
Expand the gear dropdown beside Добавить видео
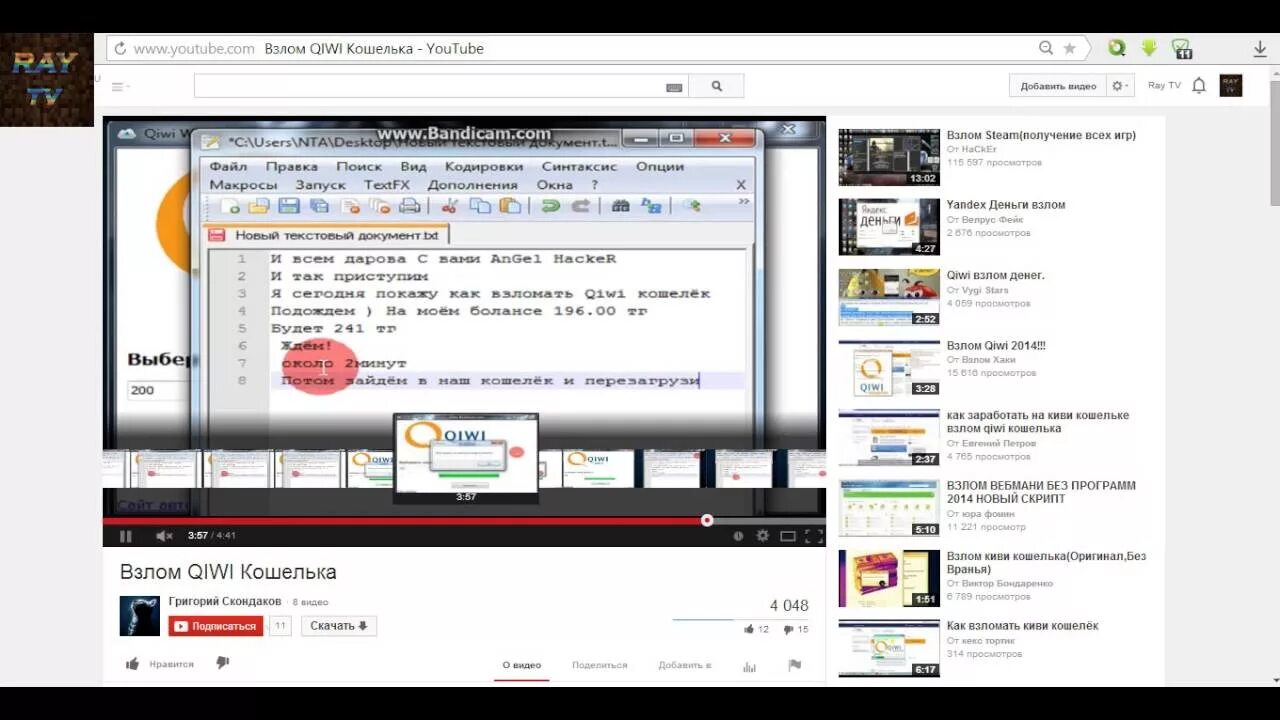tap(1121, 86)
